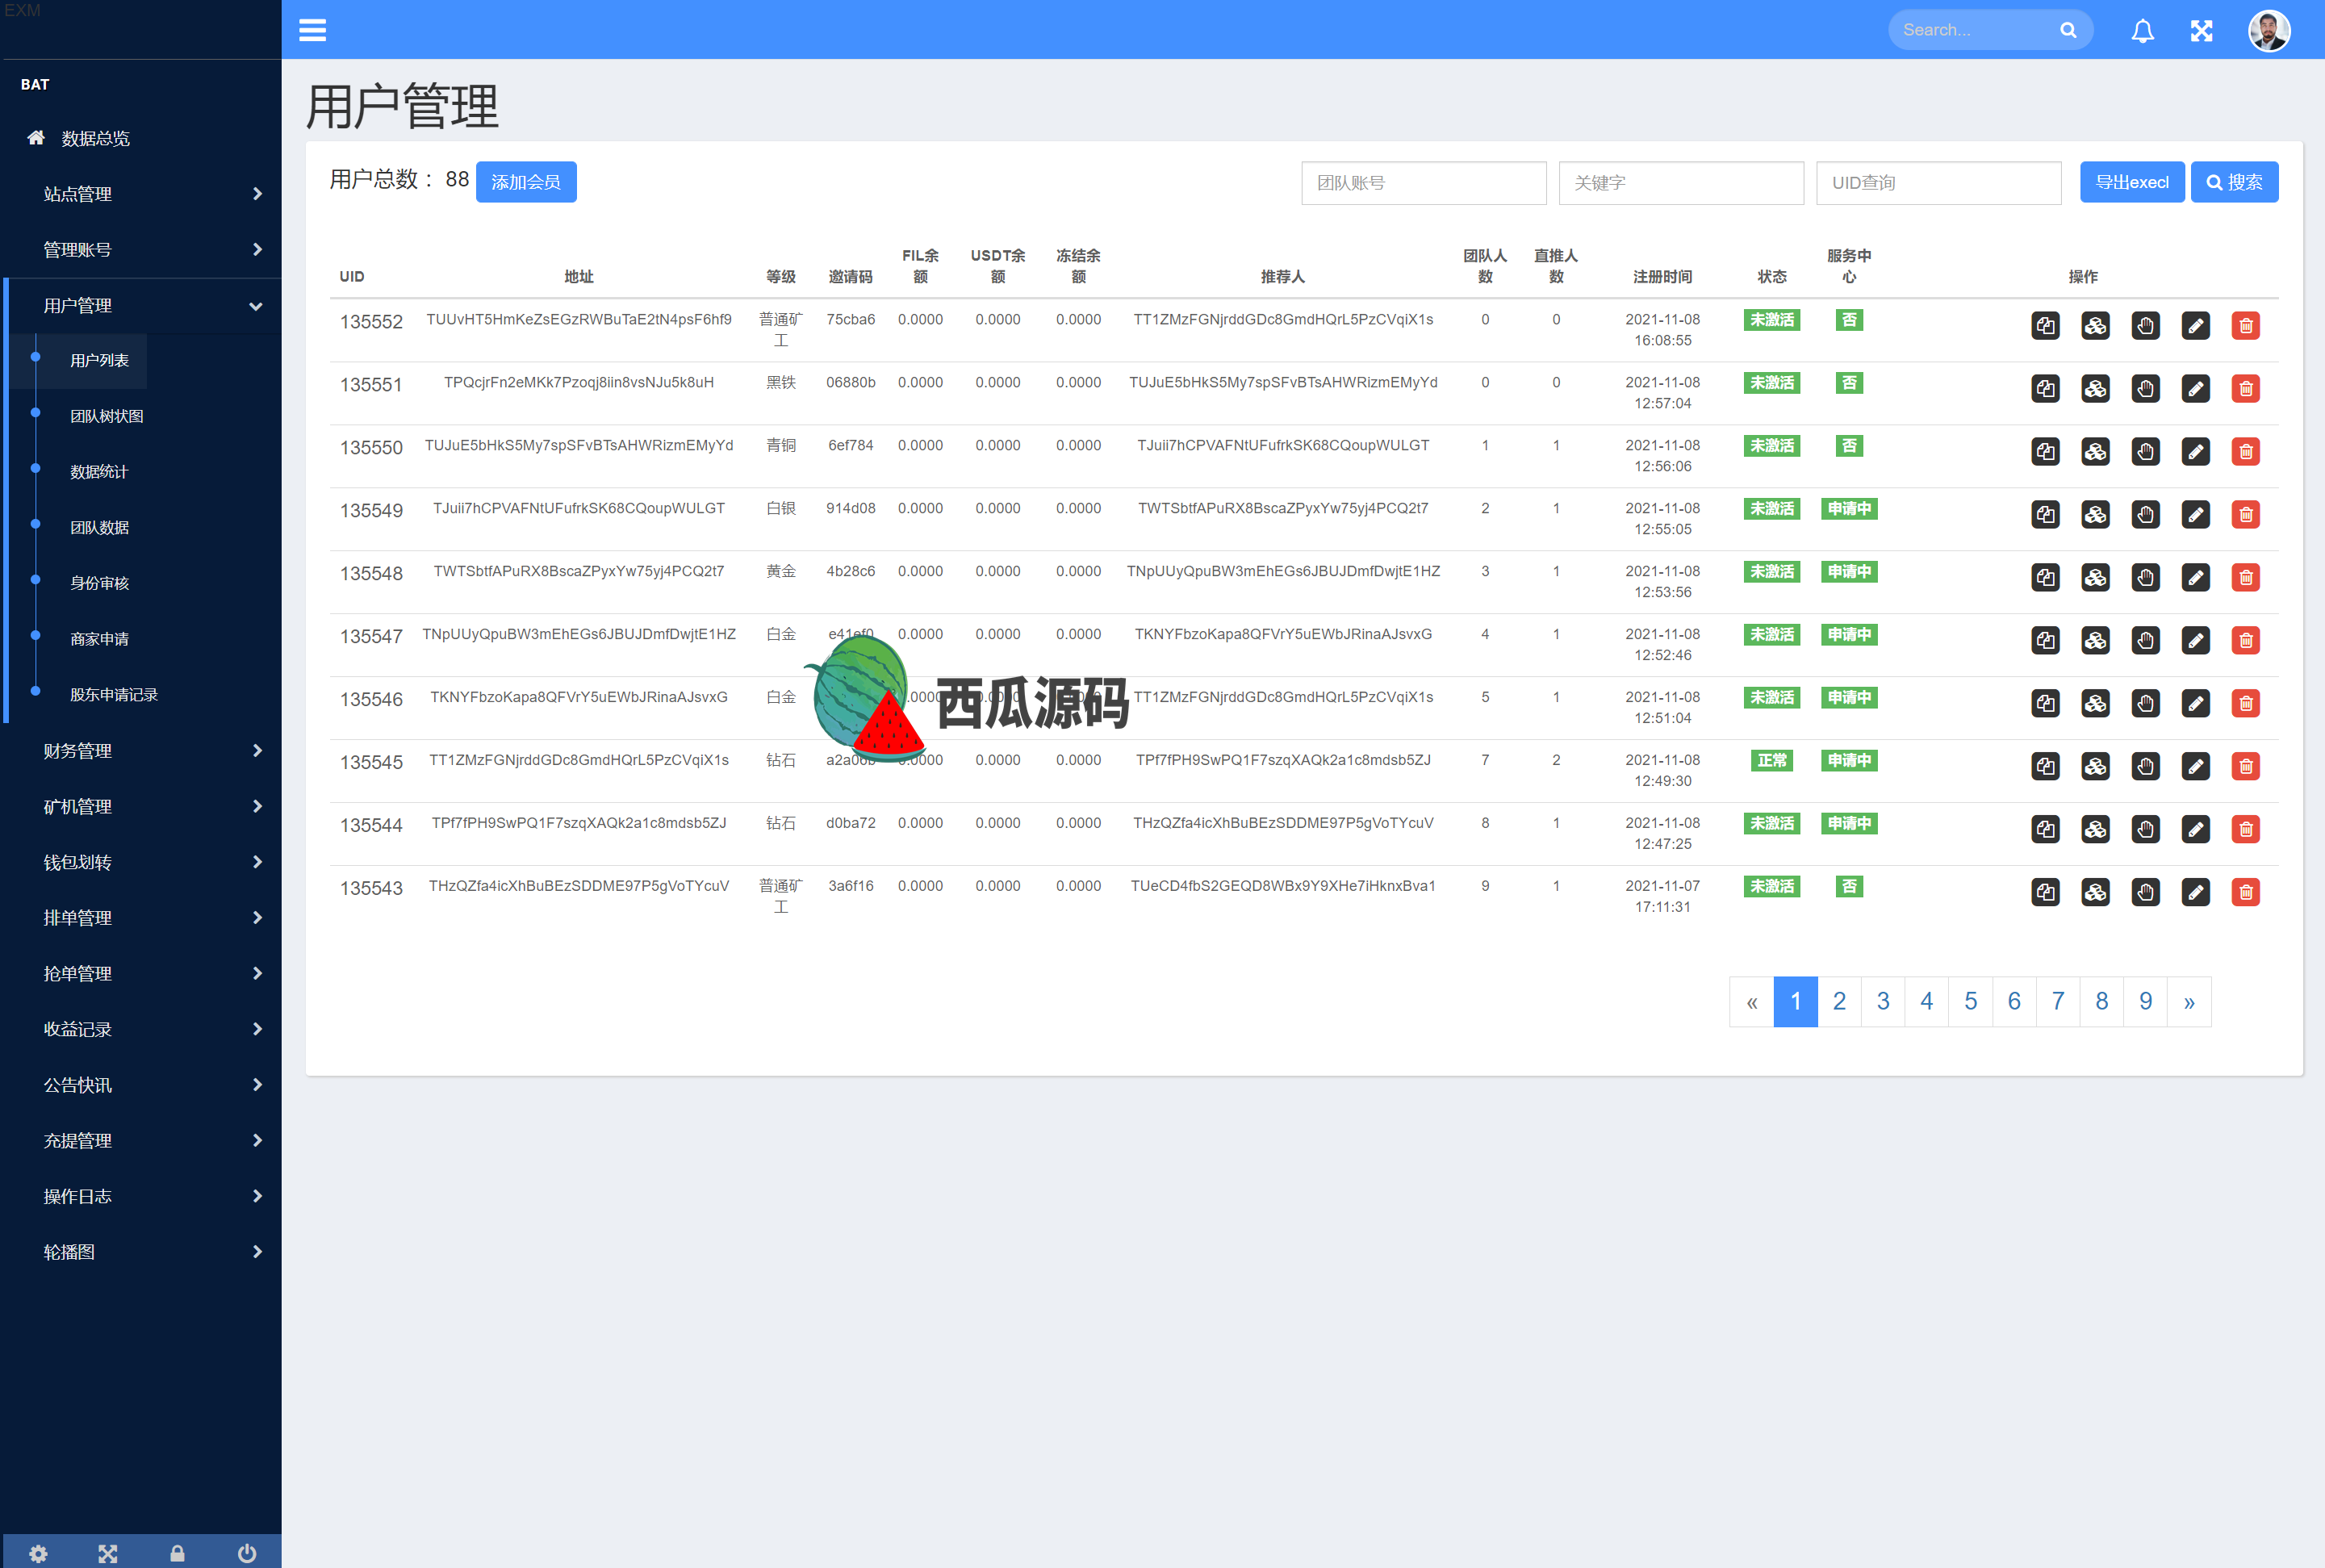The image size is (2325, 1568).
Task: Delete user 135543 with the red trash icon
Action: pos(2245,893)
